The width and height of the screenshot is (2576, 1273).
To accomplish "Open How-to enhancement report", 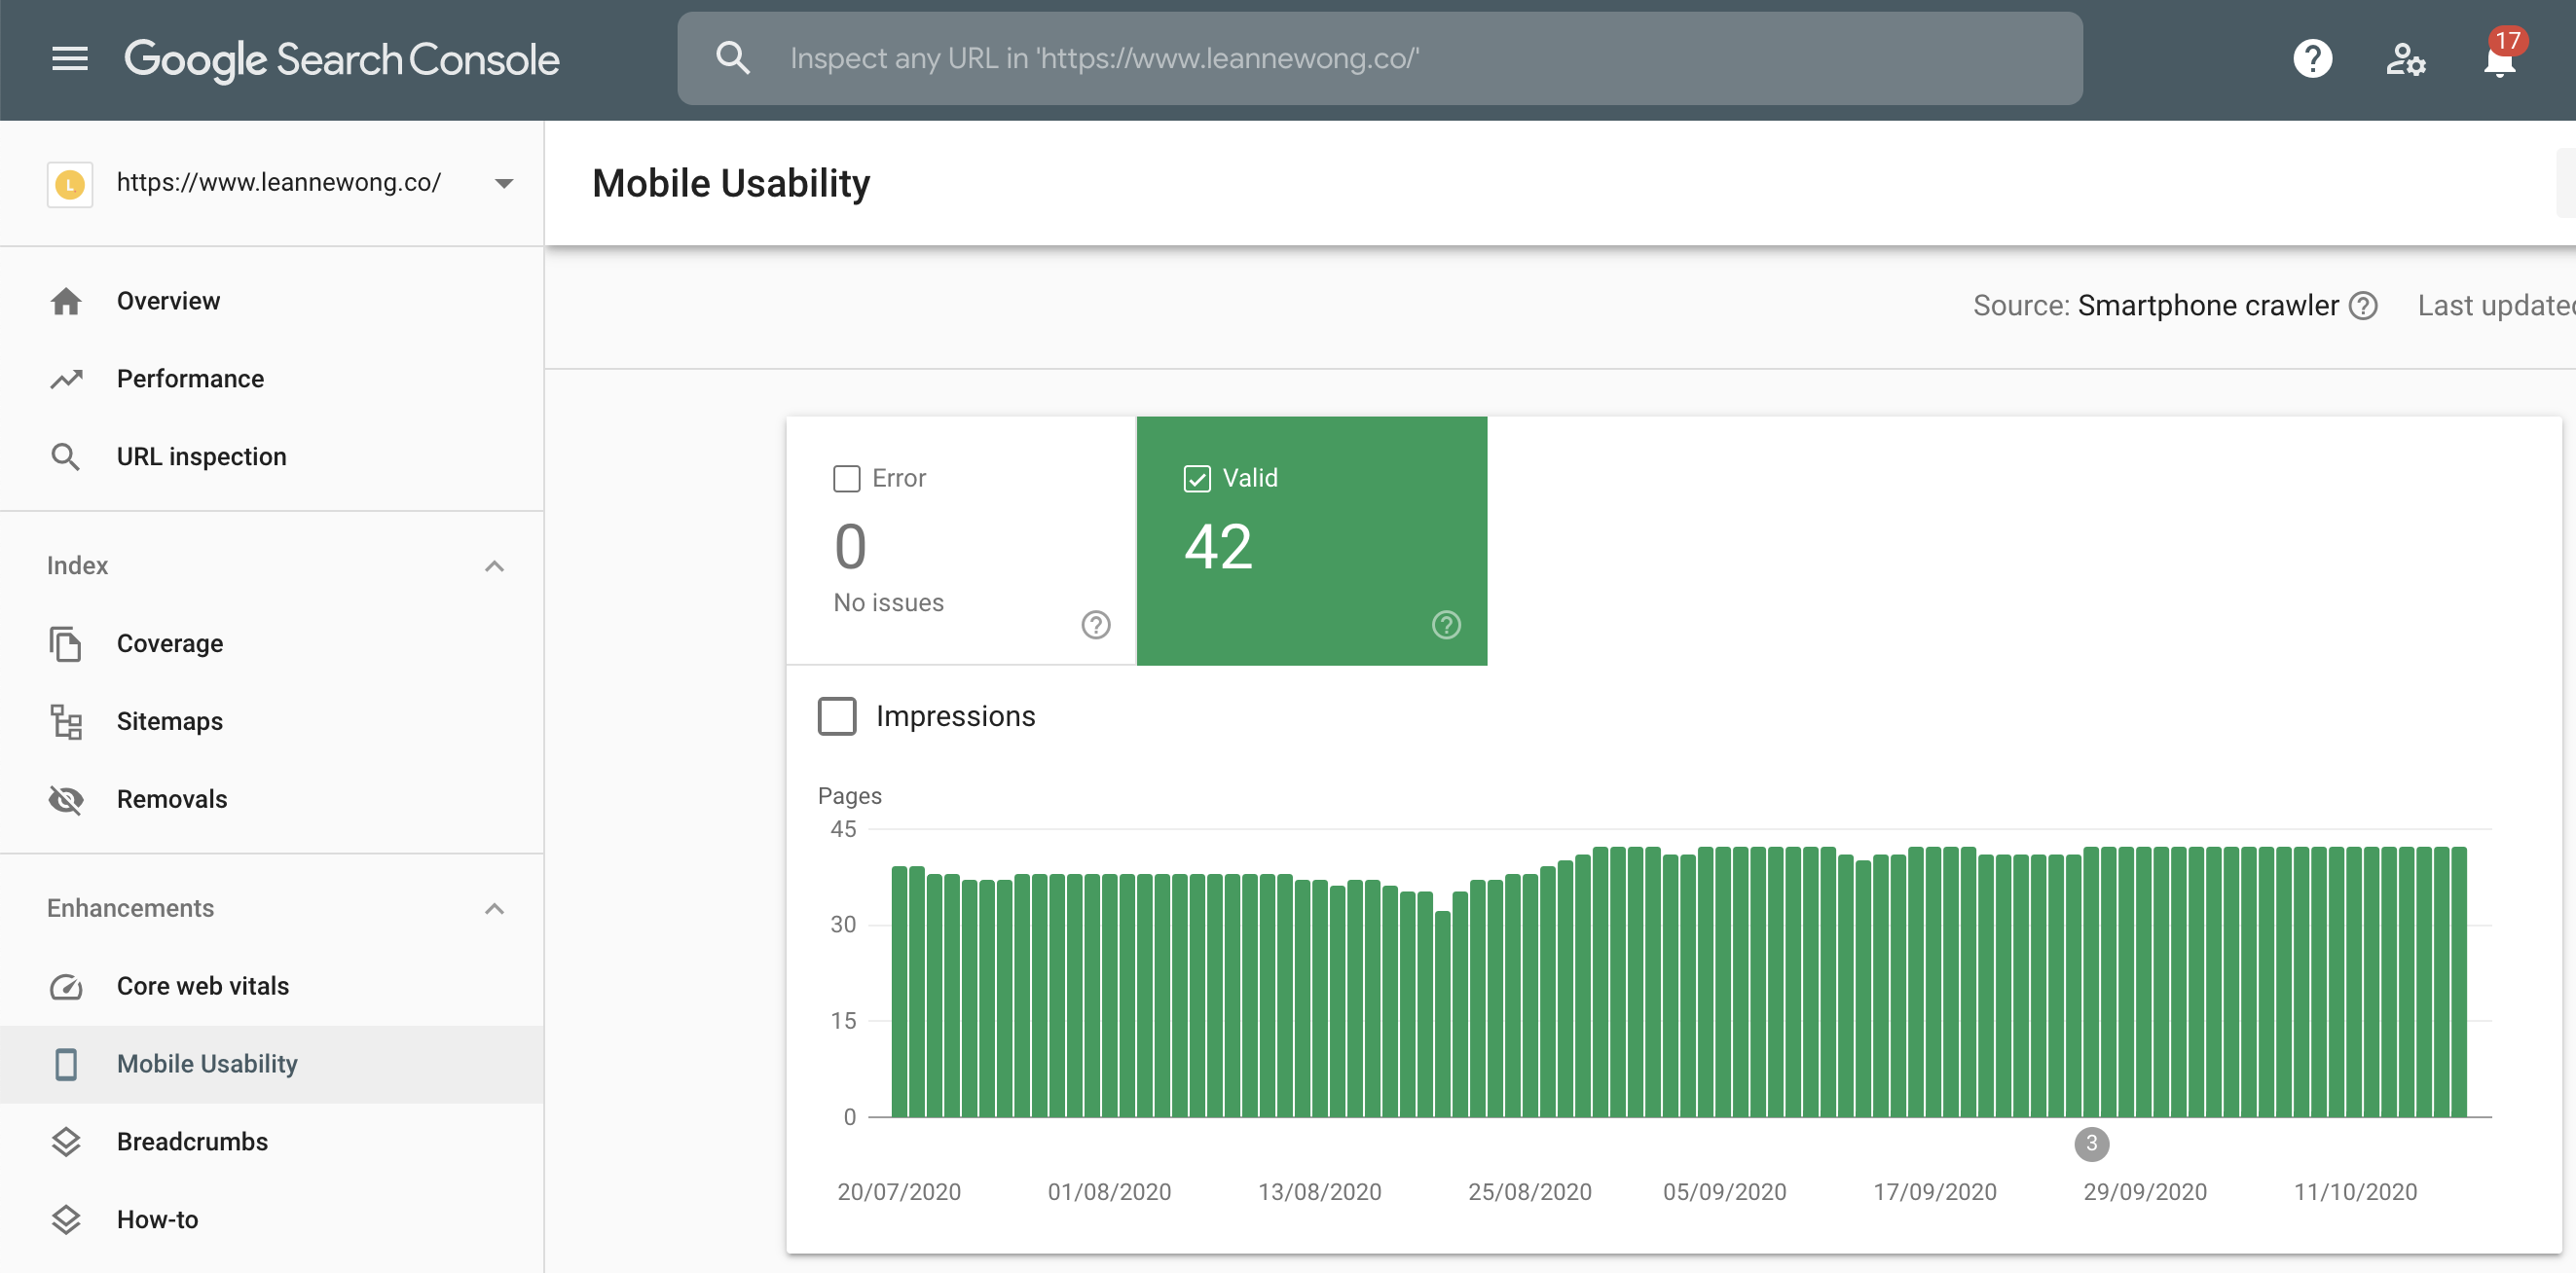I will (x=272, y=1220).
